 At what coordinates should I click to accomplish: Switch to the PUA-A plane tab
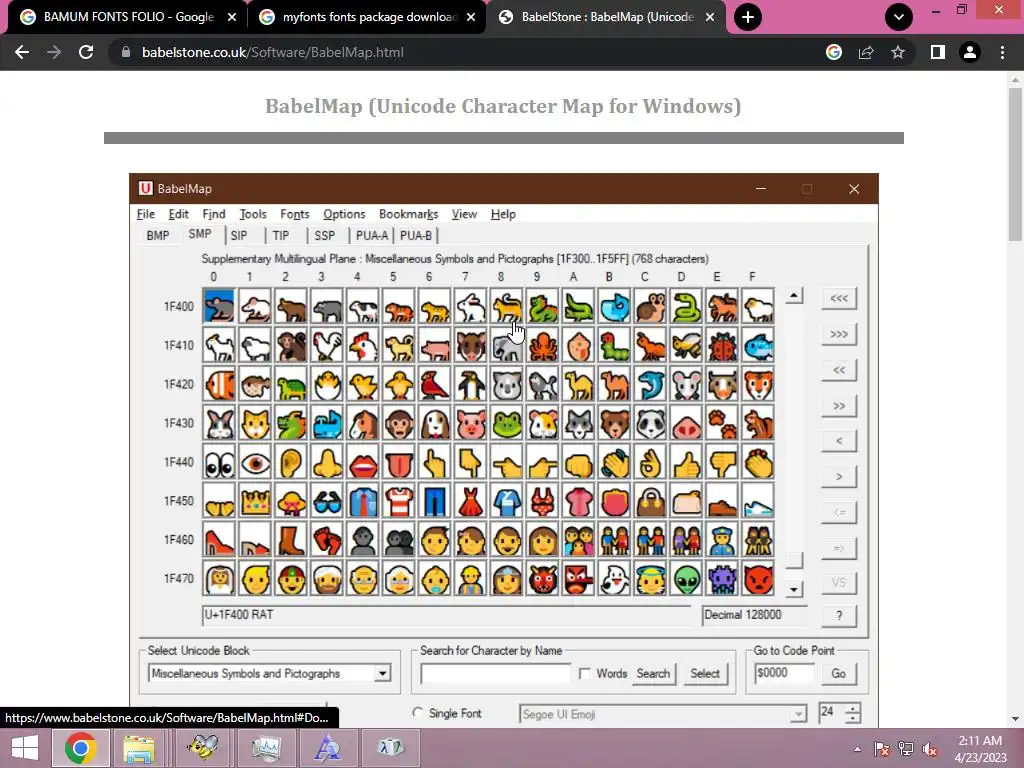[372, 236]
